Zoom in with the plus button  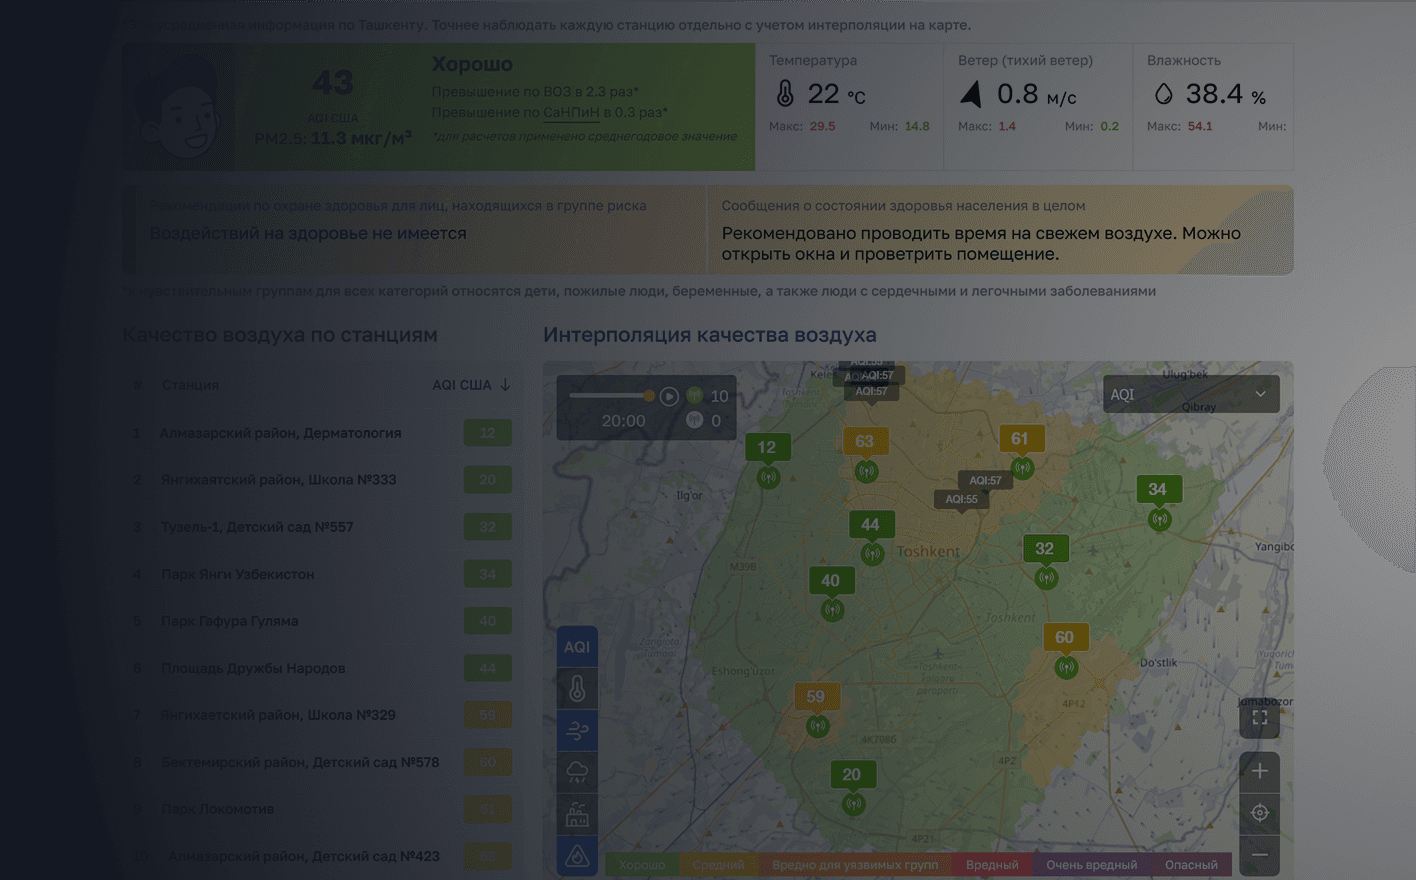pyautogui.click(x=1259, y=771)
